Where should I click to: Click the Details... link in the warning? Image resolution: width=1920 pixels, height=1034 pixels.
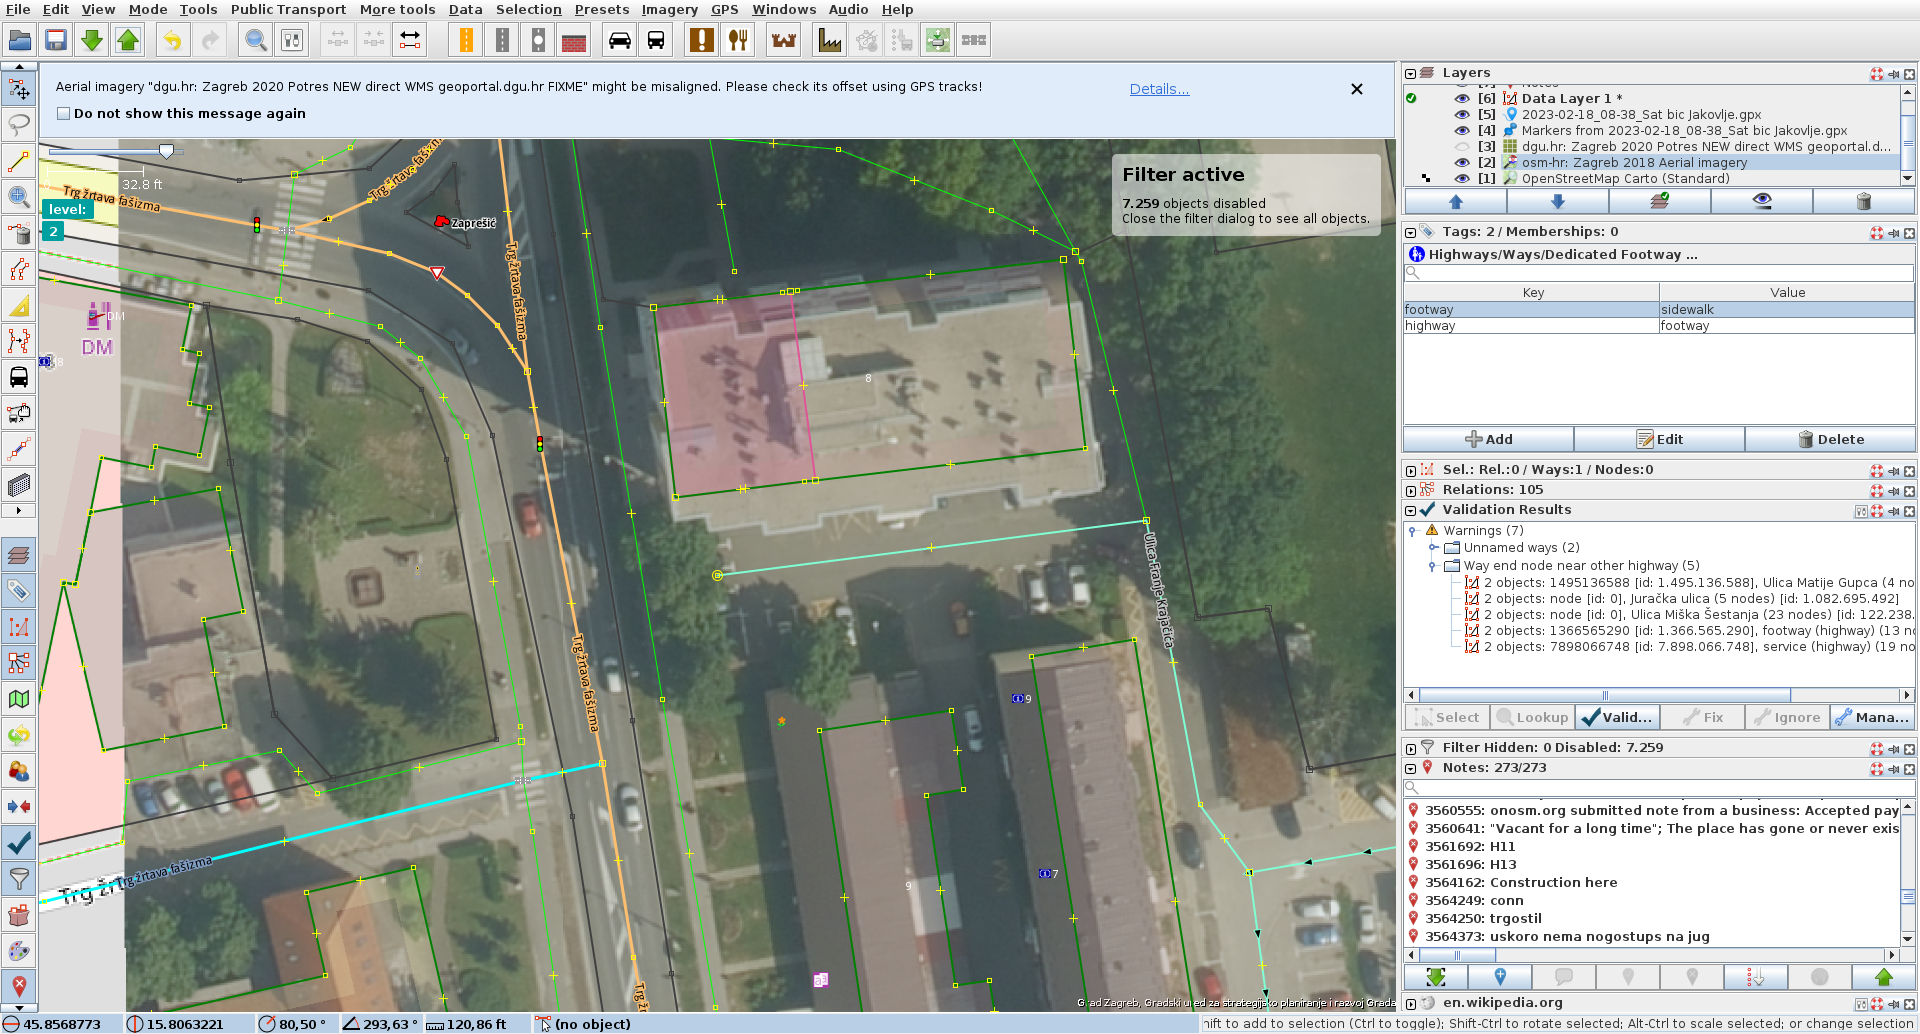[1159, 89]
